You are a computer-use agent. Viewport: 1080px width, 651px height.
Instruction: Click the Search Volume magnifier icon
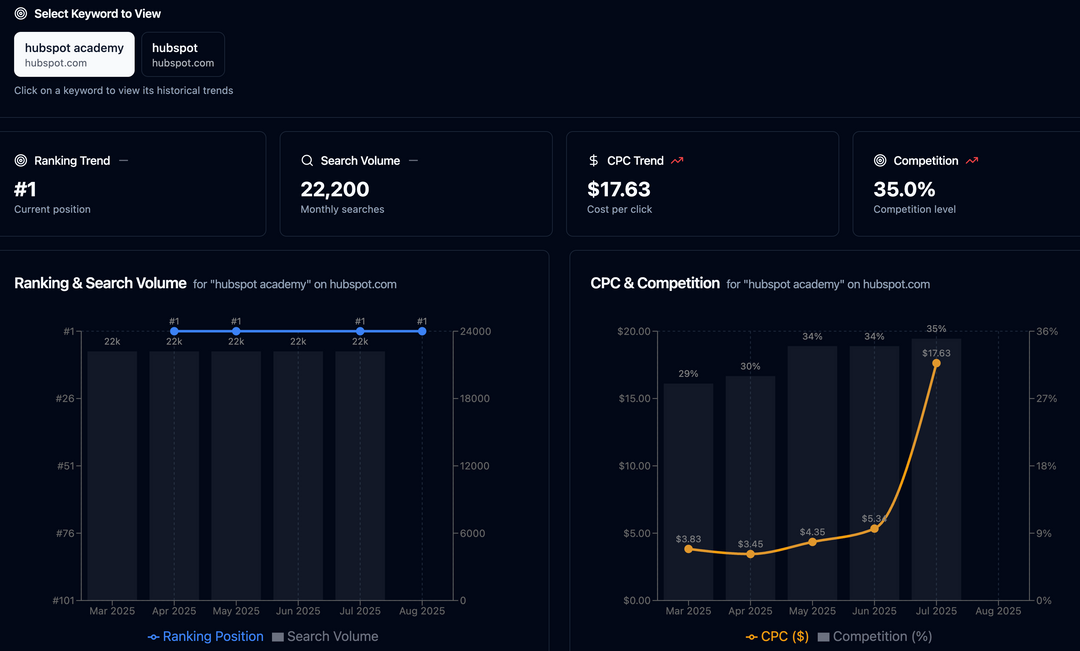[x=307, y=161]
